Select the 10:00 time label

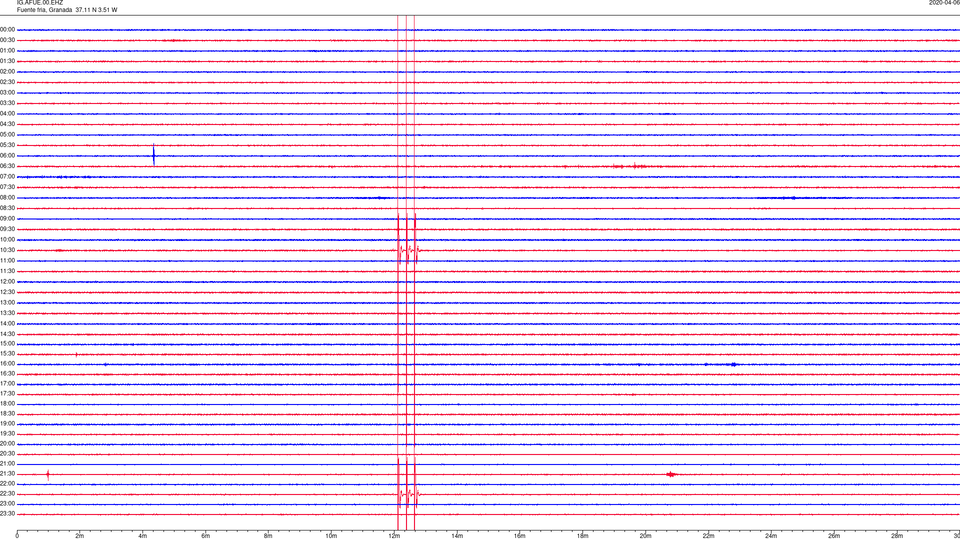click(7, 240)
